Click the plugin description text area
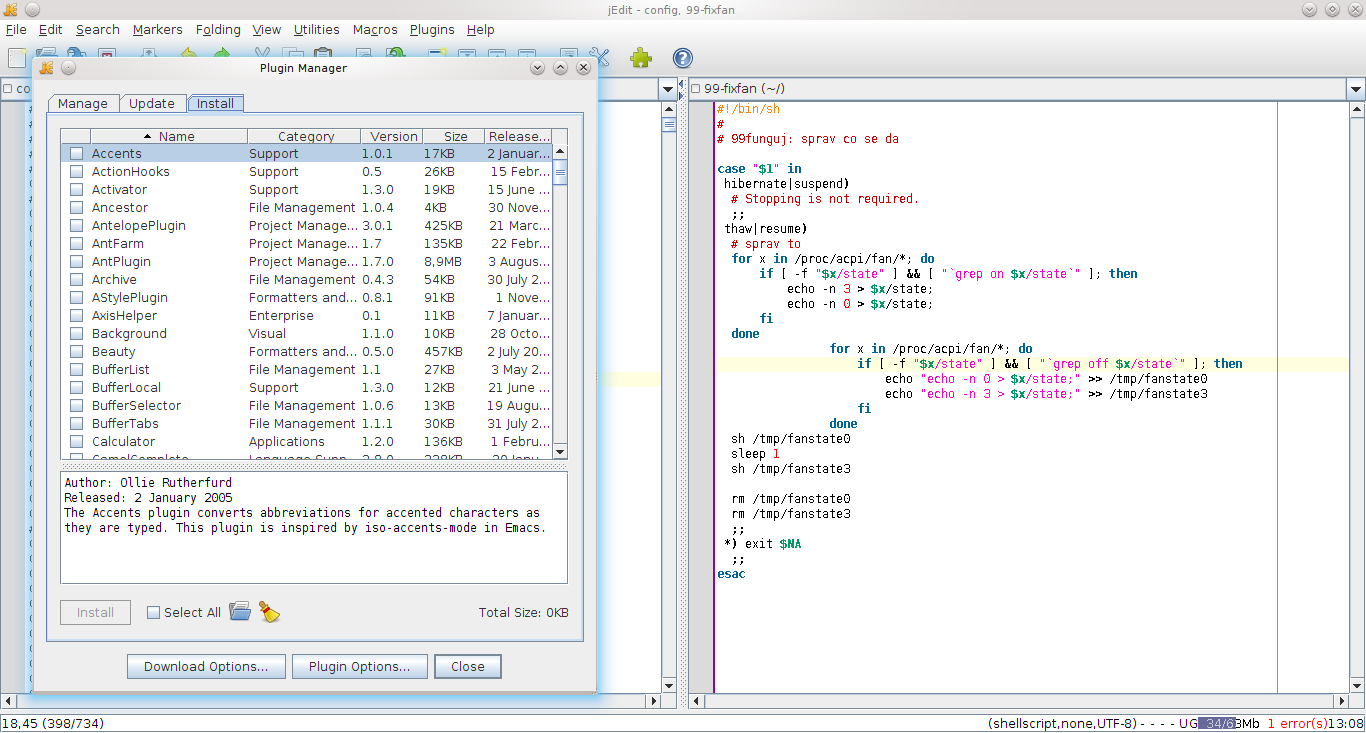Viewport: 1366px width, 733px height. [314, 528]
